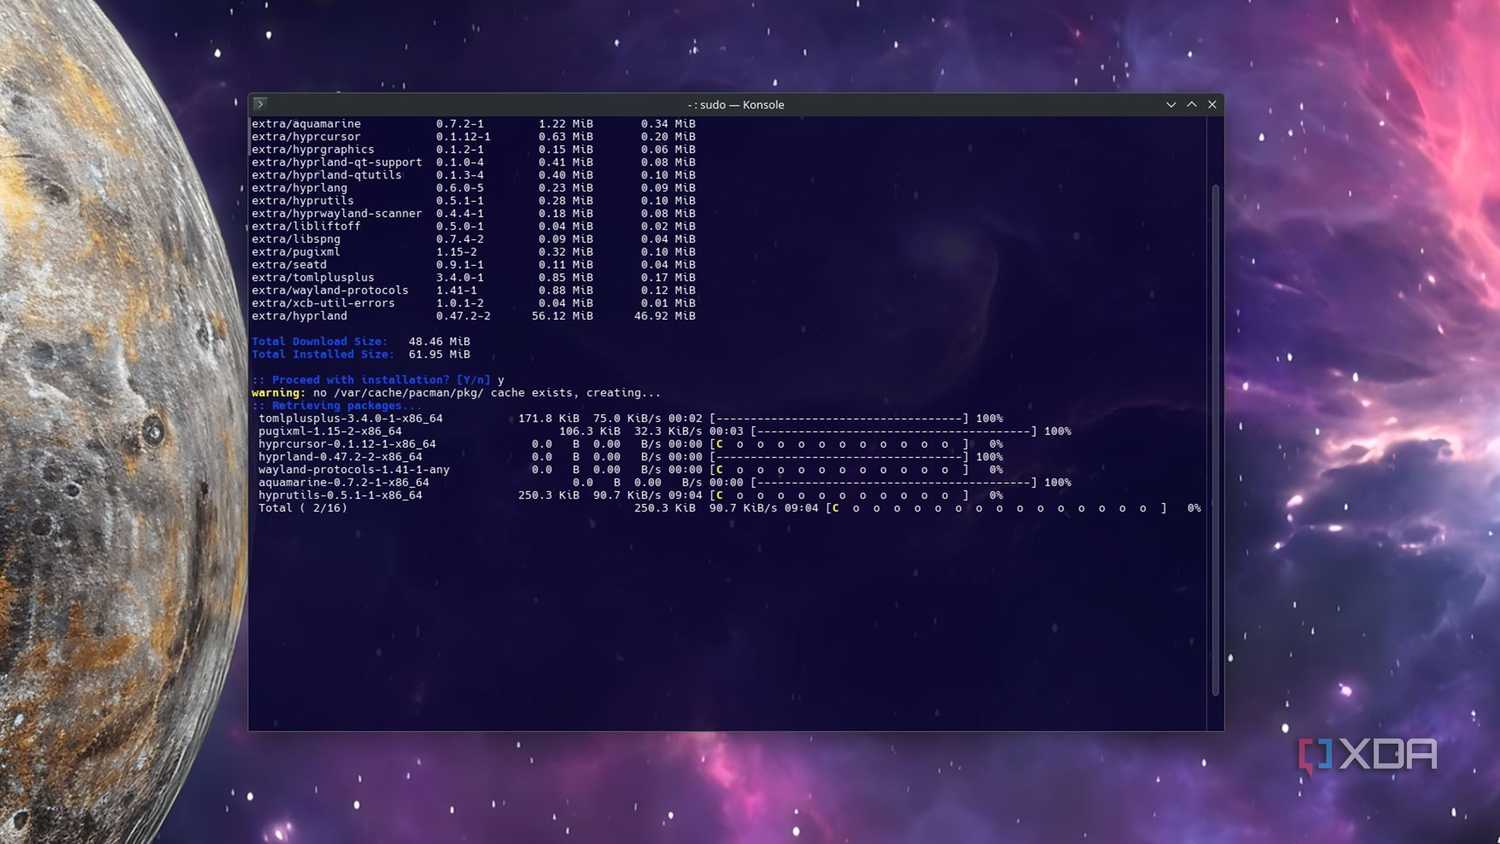Click the extra/hyprutils package line
This screenshot has width=1500, height=844.
pos(473,201)
